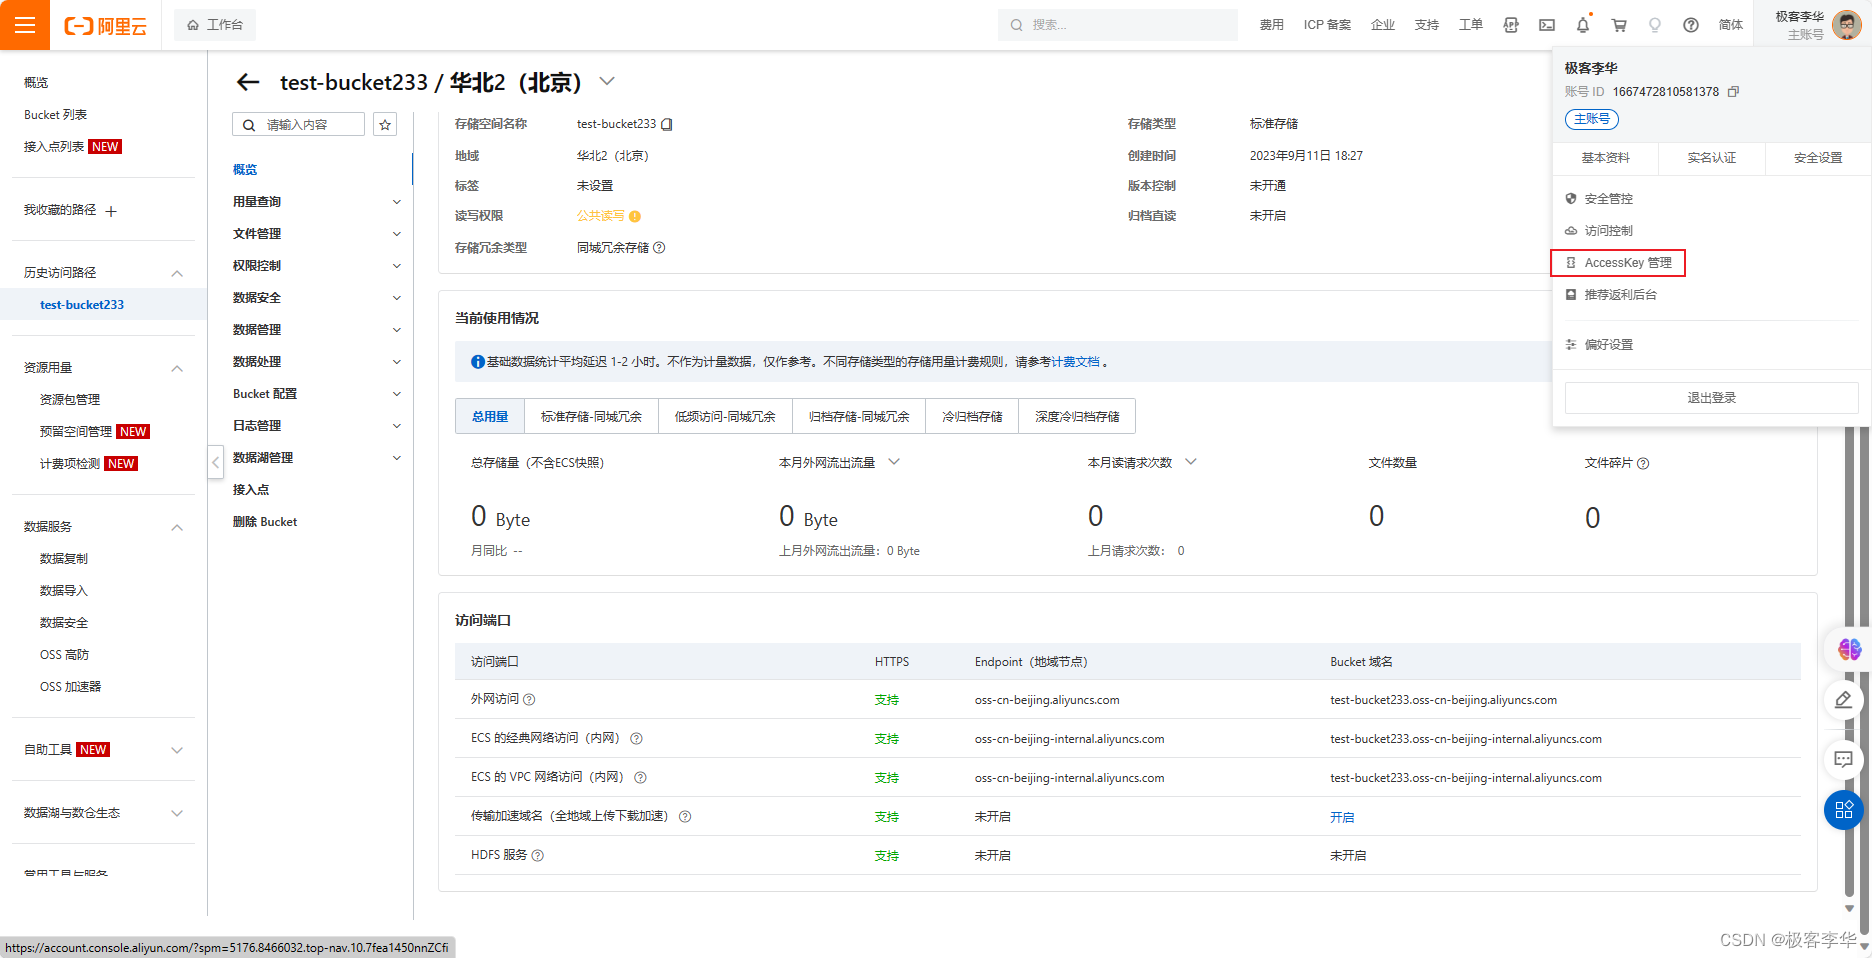
Task: Click 删除 Bucket menu item
Action: pyautogui.click(x=265, y=522)
